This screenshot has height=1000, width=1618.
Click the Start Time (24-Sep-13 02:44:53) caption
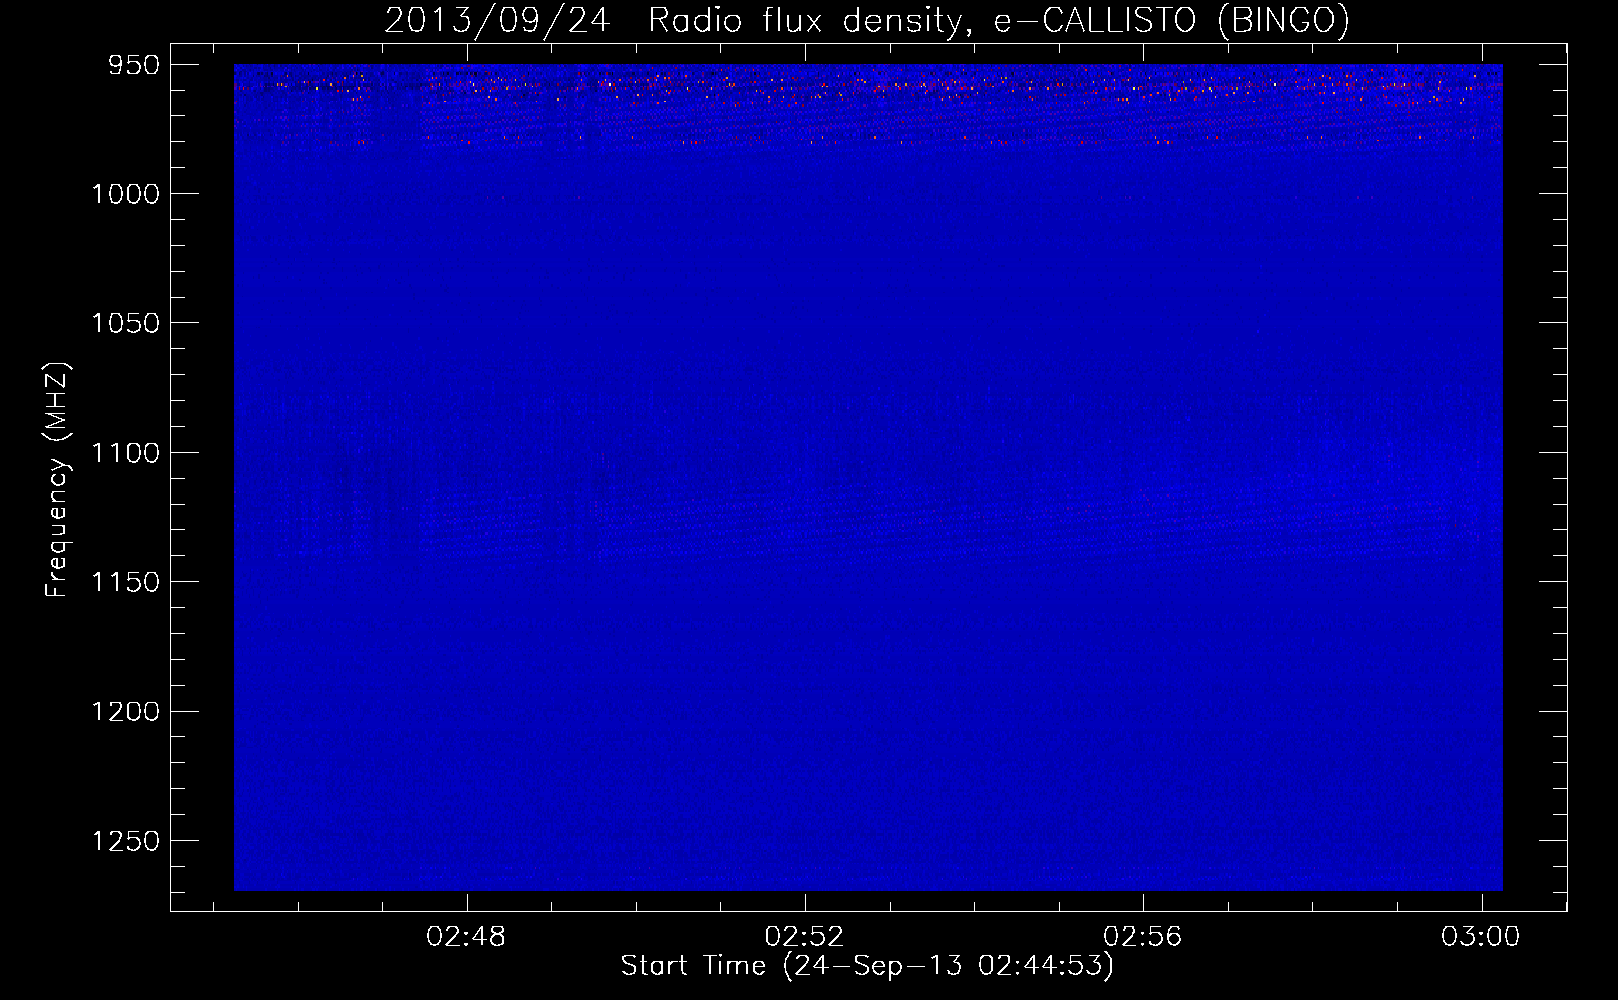tap(867, 966)
